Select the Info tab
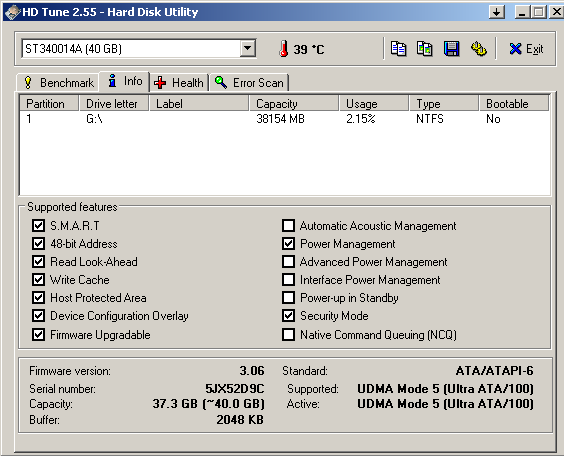Viewport: 564px width, 456px height. pos(125,81)
